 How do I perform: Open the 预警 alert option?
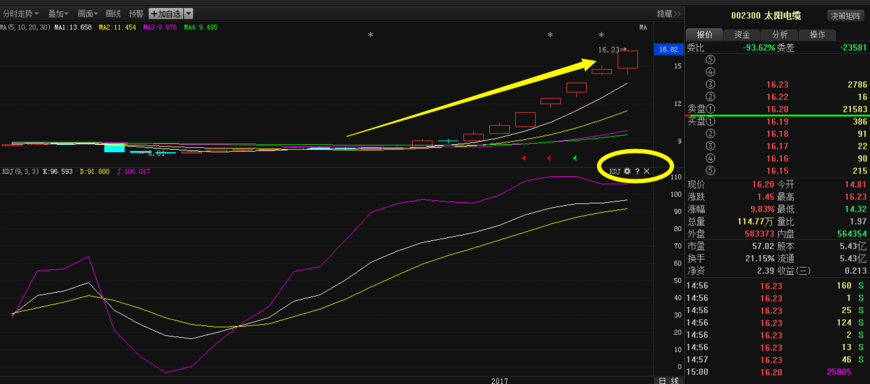(135, 13)
